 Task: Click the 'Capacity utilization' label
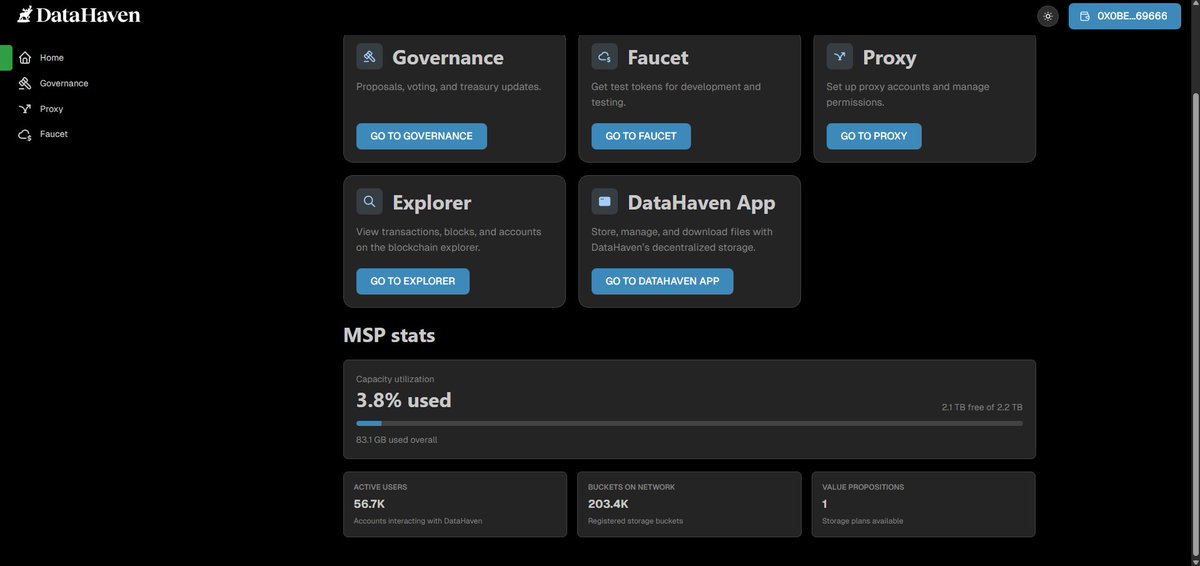[395, 379]
